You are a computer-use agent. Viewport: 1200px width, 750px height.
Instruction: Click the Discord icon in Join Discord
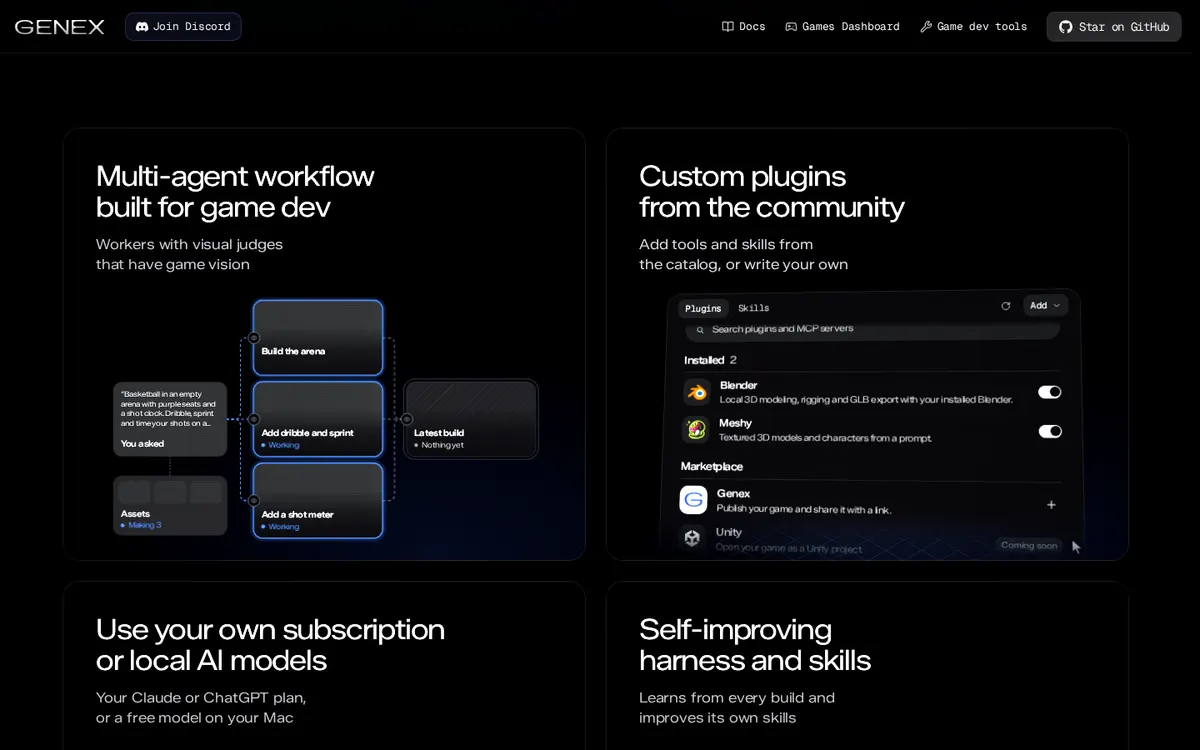tap(142, 27)
